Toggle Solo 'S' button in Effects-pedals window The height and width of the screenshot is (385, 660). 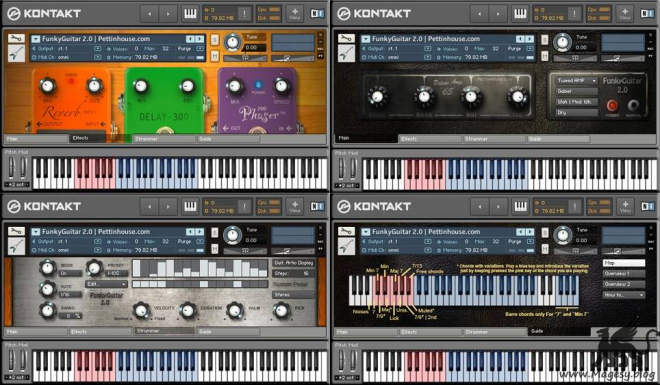coord(215,40)
